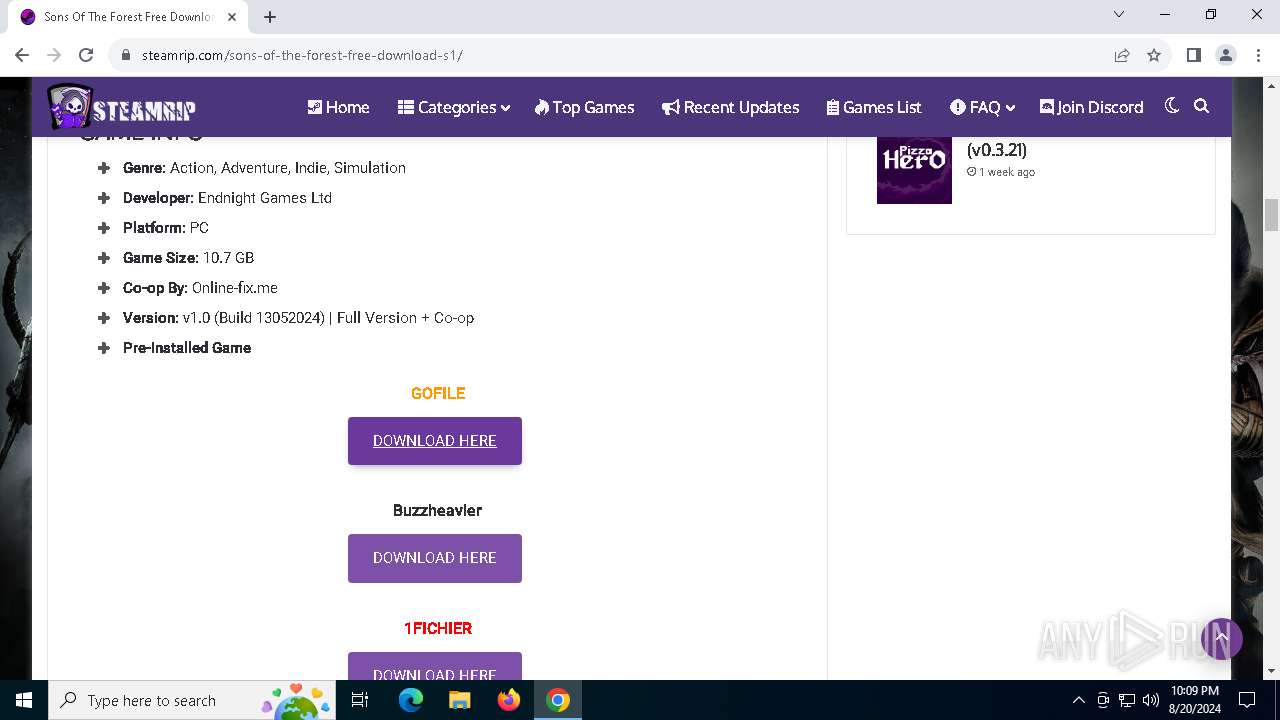Reload the current page
The height and width of the screenshot is (720, 1280).
tap(86, 55)
